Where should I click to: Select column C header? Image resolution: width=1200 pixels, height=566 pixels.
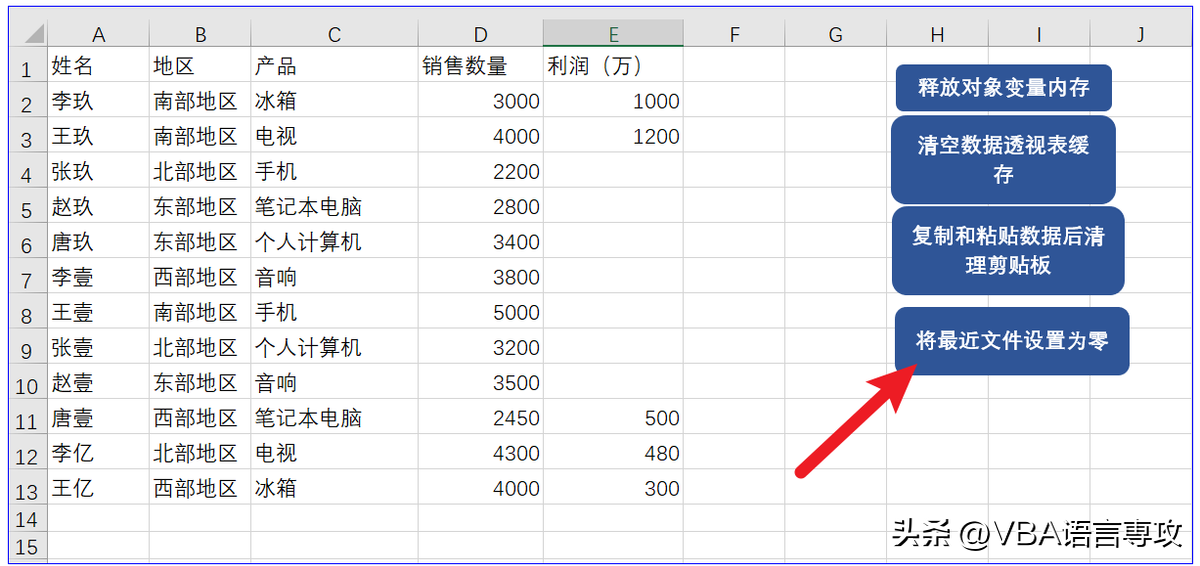click(x=334, y=35)
